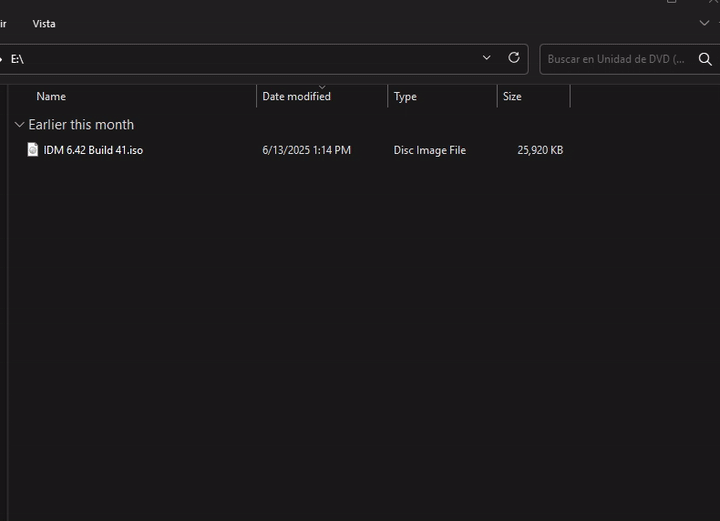Click the magnifier search icon

point(705,59)
